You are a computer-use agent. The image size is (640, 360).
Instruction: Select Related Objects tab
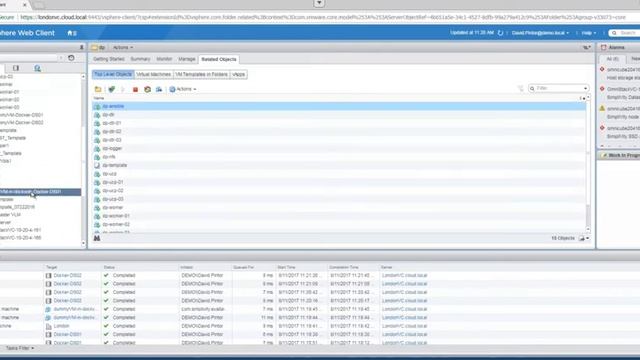click(x=219, y=59)
